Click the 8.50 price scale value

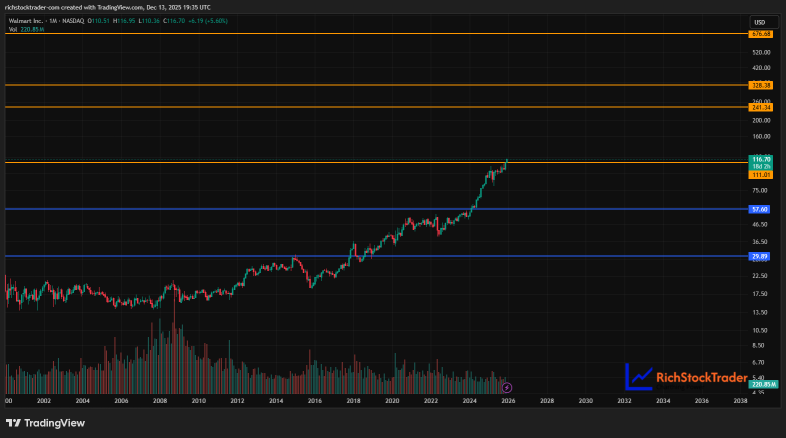(x=758, y=345)
